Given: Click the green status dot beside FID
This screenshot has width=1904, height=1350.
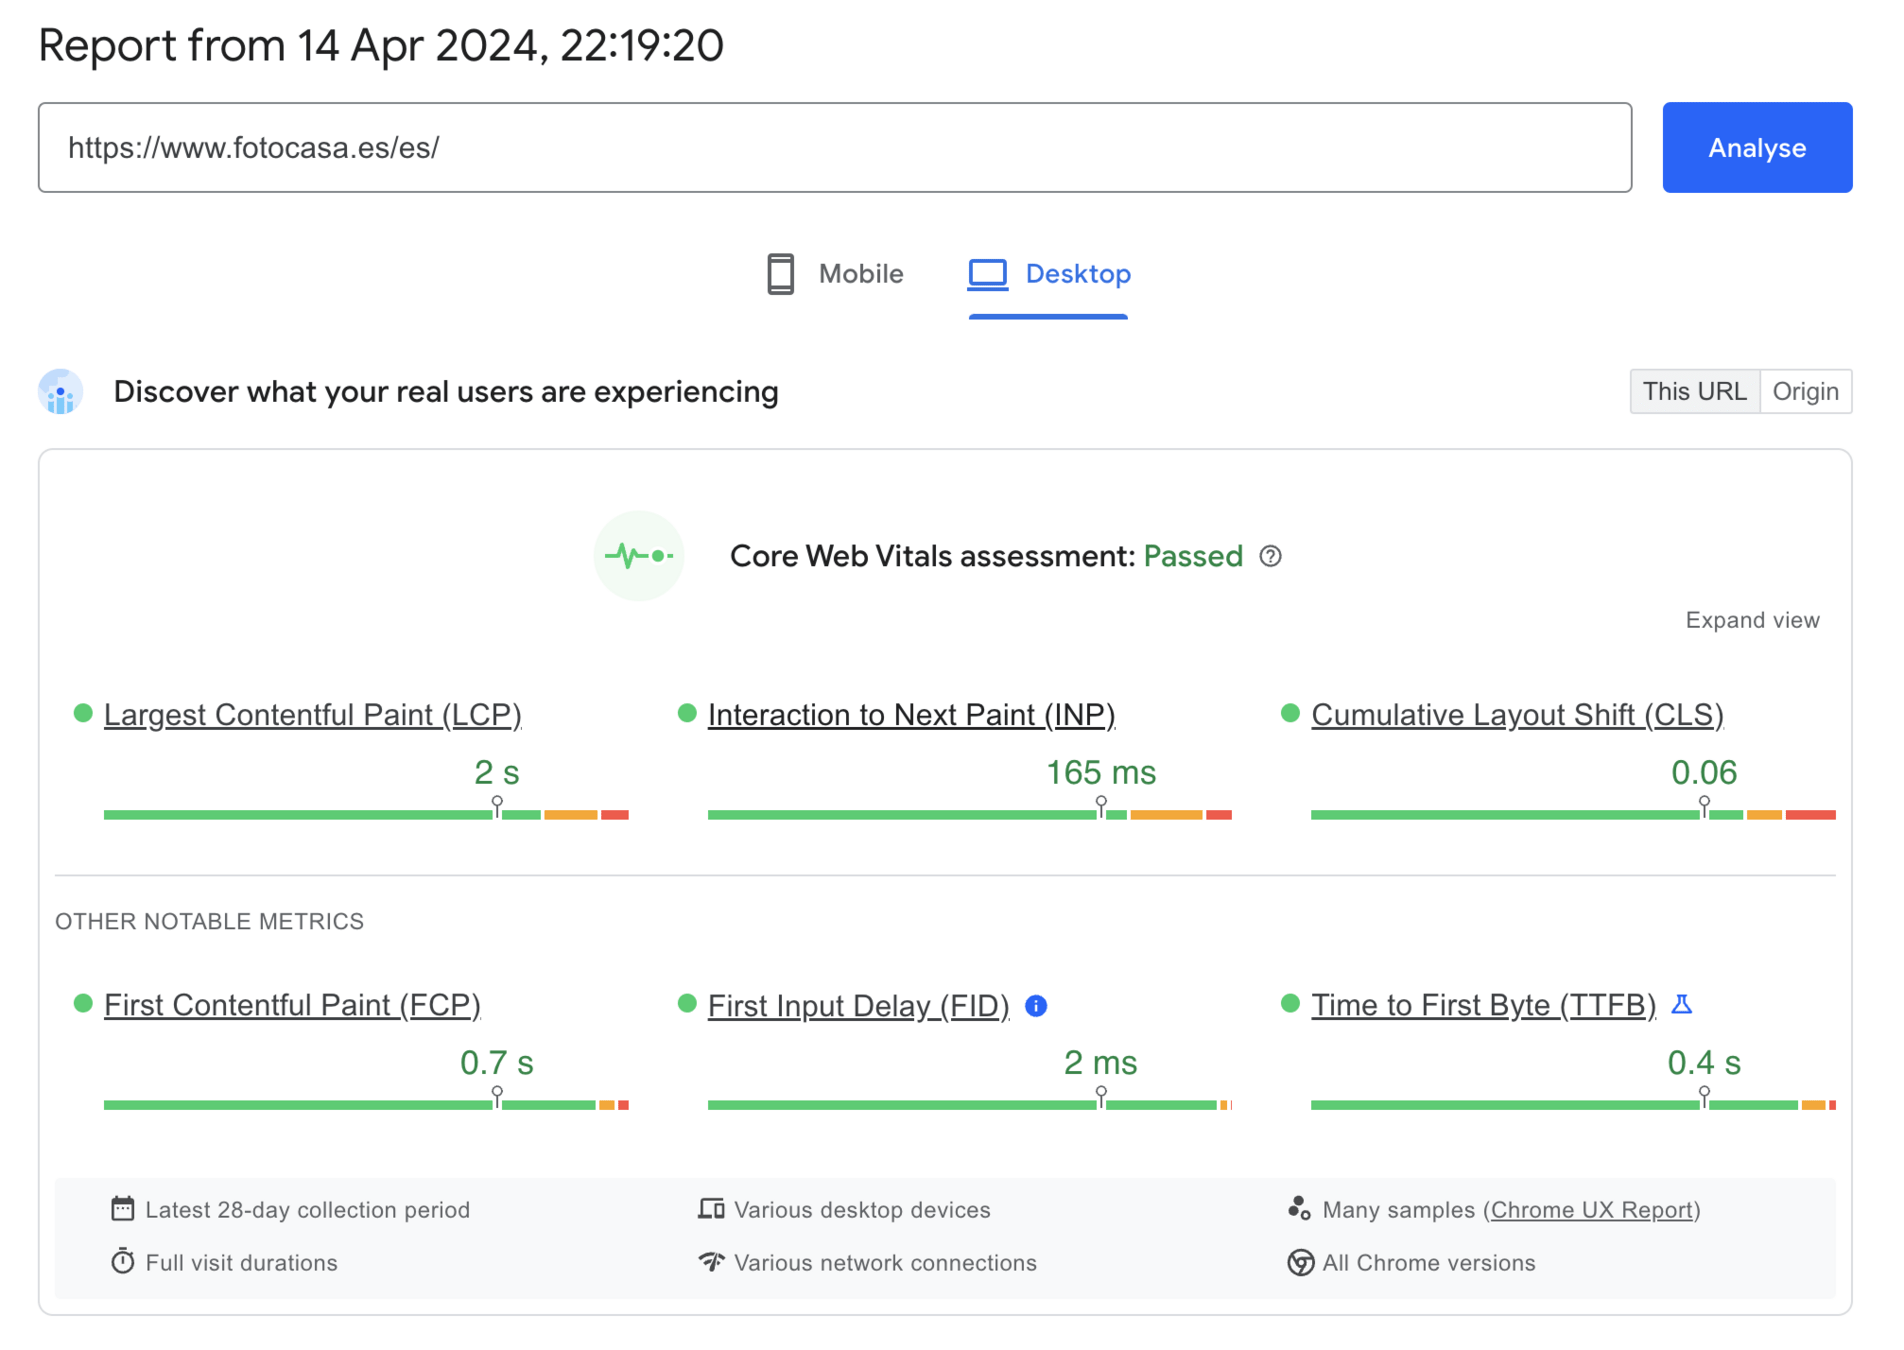Looking at the screenshot, I should tap(687, 1003).
